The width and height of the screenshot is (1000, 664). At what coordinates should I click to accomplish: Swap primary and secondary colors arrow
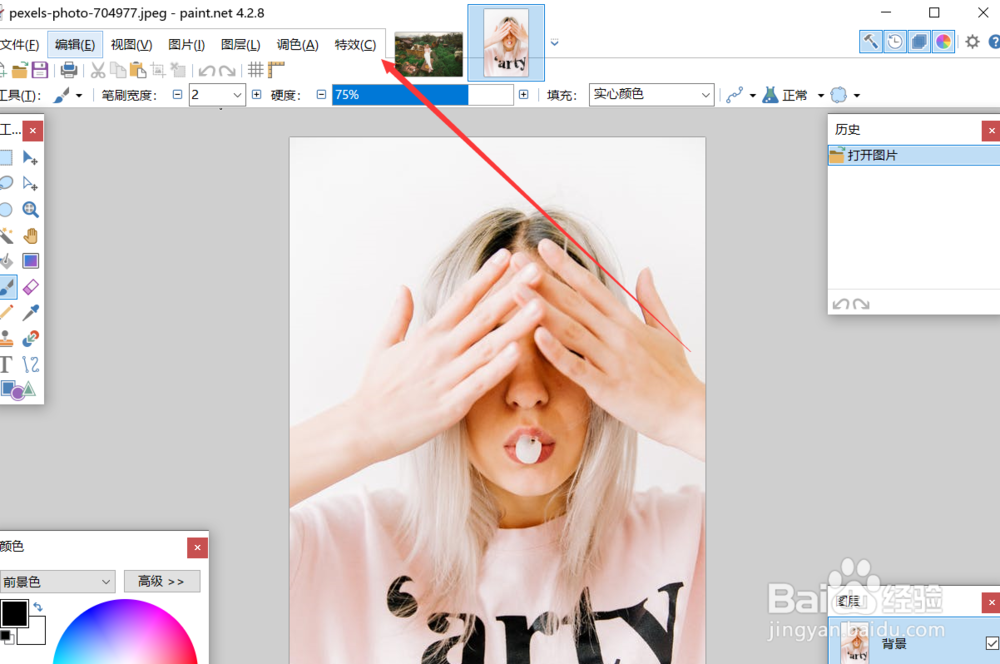click(x=38, y=607)
